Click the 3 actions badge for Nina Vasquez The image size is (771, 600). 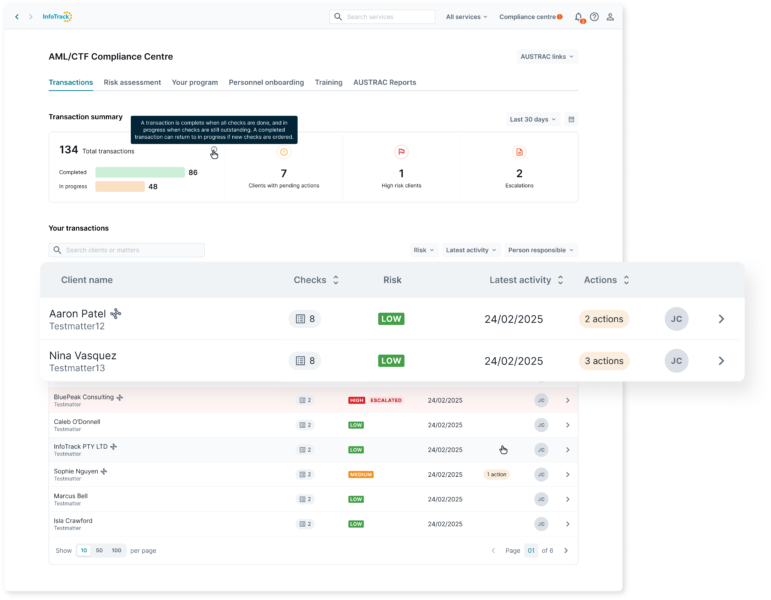pyautogui.click(x=604, y=361)
